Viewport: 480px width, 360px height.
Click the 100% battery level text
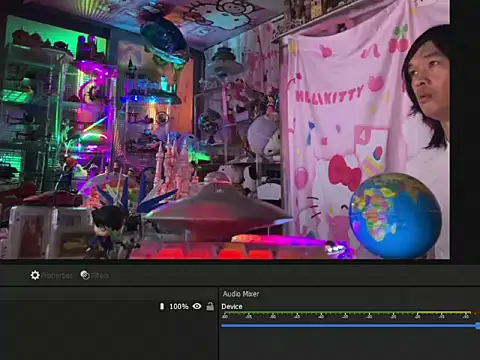pos(179,306)
